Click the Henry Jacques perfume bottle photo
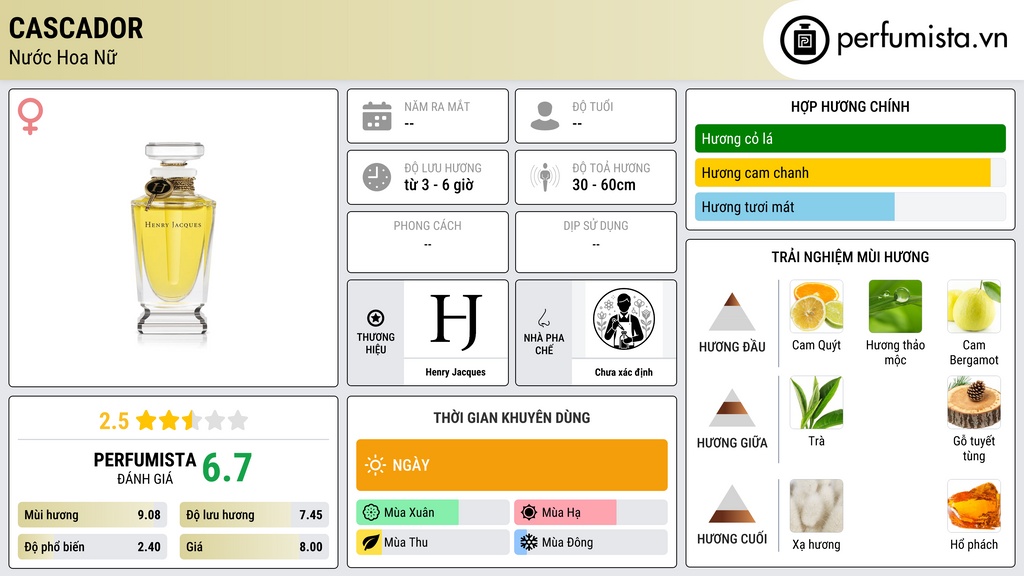1024x576 pixels. pyautogui.click(x=174, y=238)
